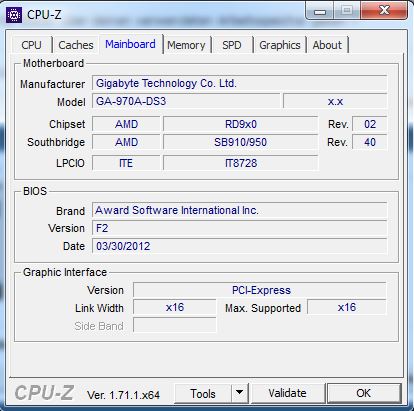This screenshot has width=414, height=411.
Task: Click the Tools button
Action: pyautogui.click(x=203, y=394)
